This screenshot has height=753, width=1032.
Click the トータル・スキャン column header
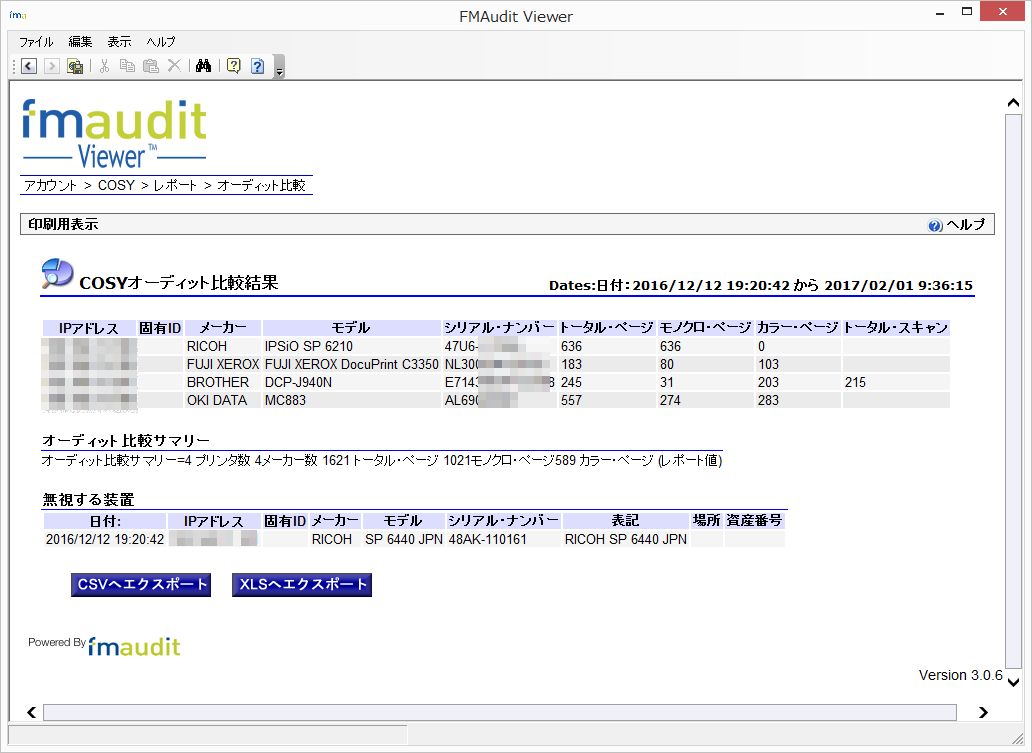click(896, 328)
